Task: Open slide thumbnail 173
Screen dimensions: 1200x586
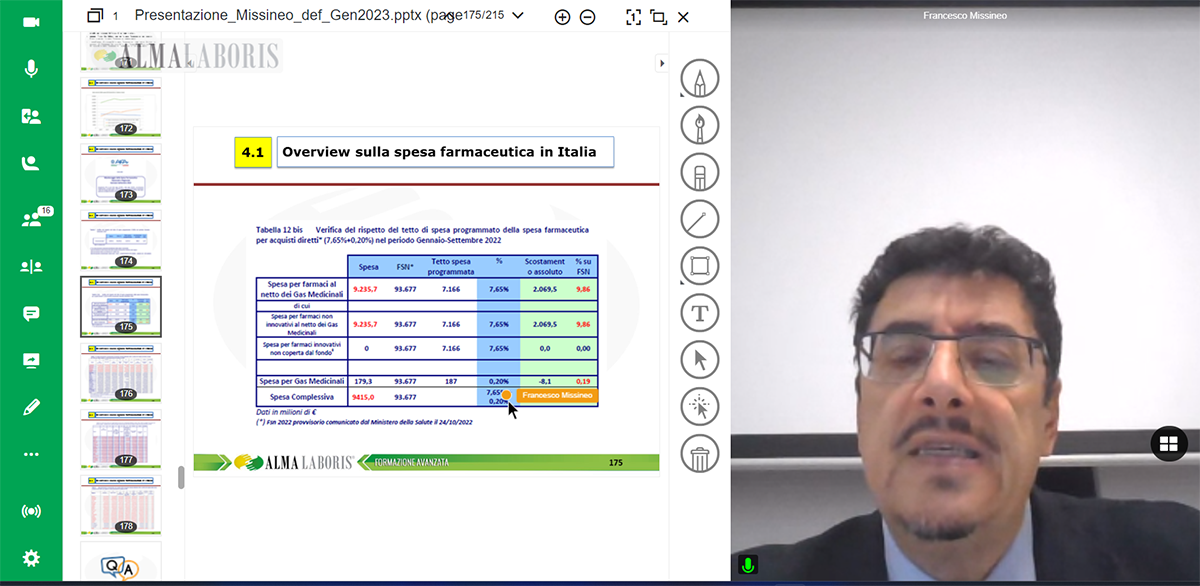Action: [120, 173]
